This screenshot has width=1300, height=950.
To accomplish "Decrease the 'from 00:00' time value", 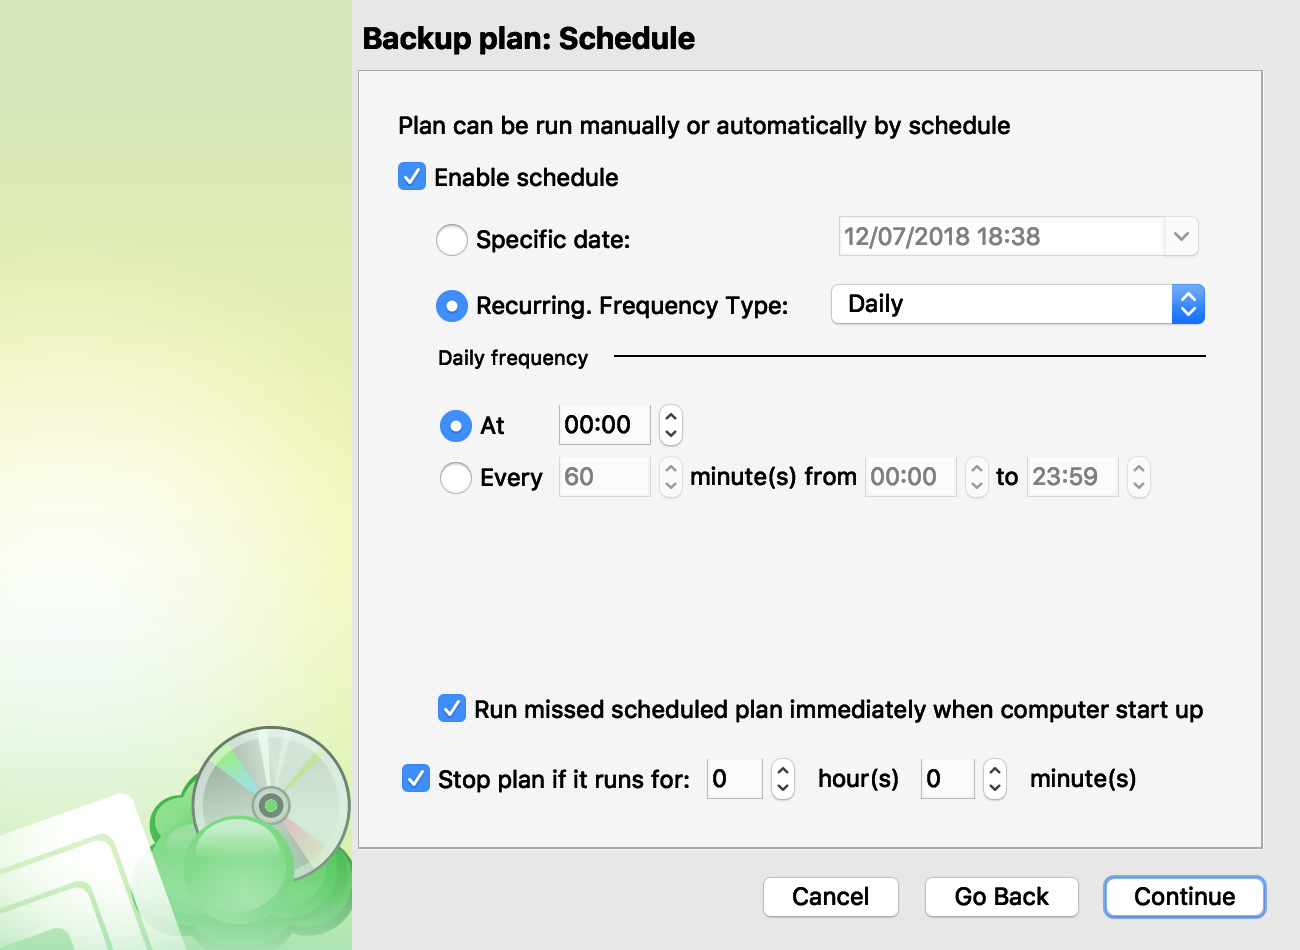I will point(976,484).
